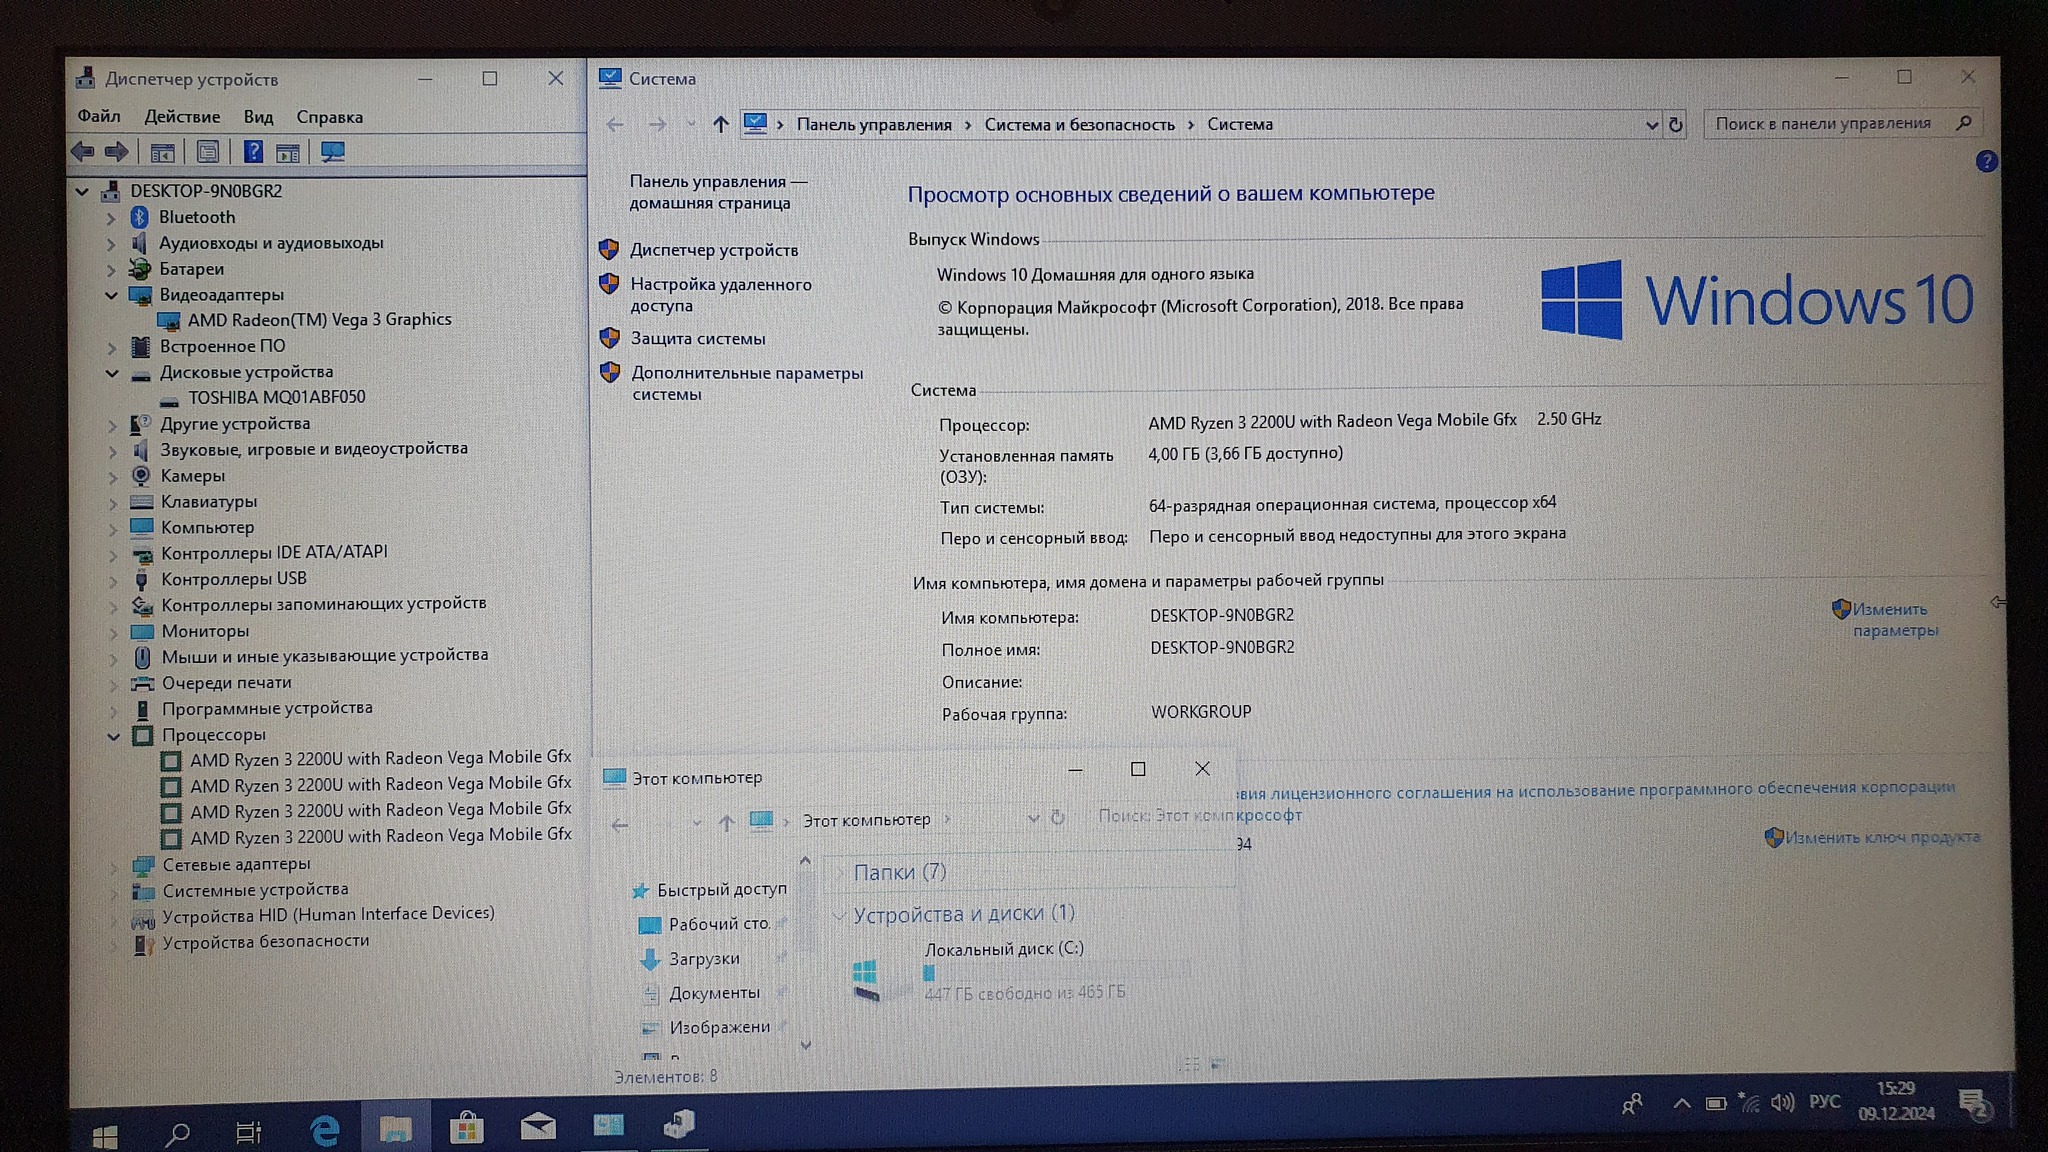Viewport: 2048px width, 1152px height.
Task: Click the Защита системы link
Action: 697,339
